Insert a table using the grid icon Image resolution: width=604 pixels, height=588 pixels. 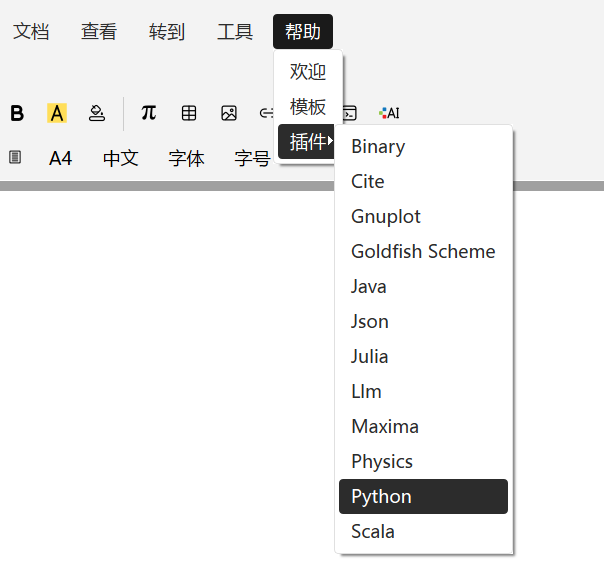188,113
